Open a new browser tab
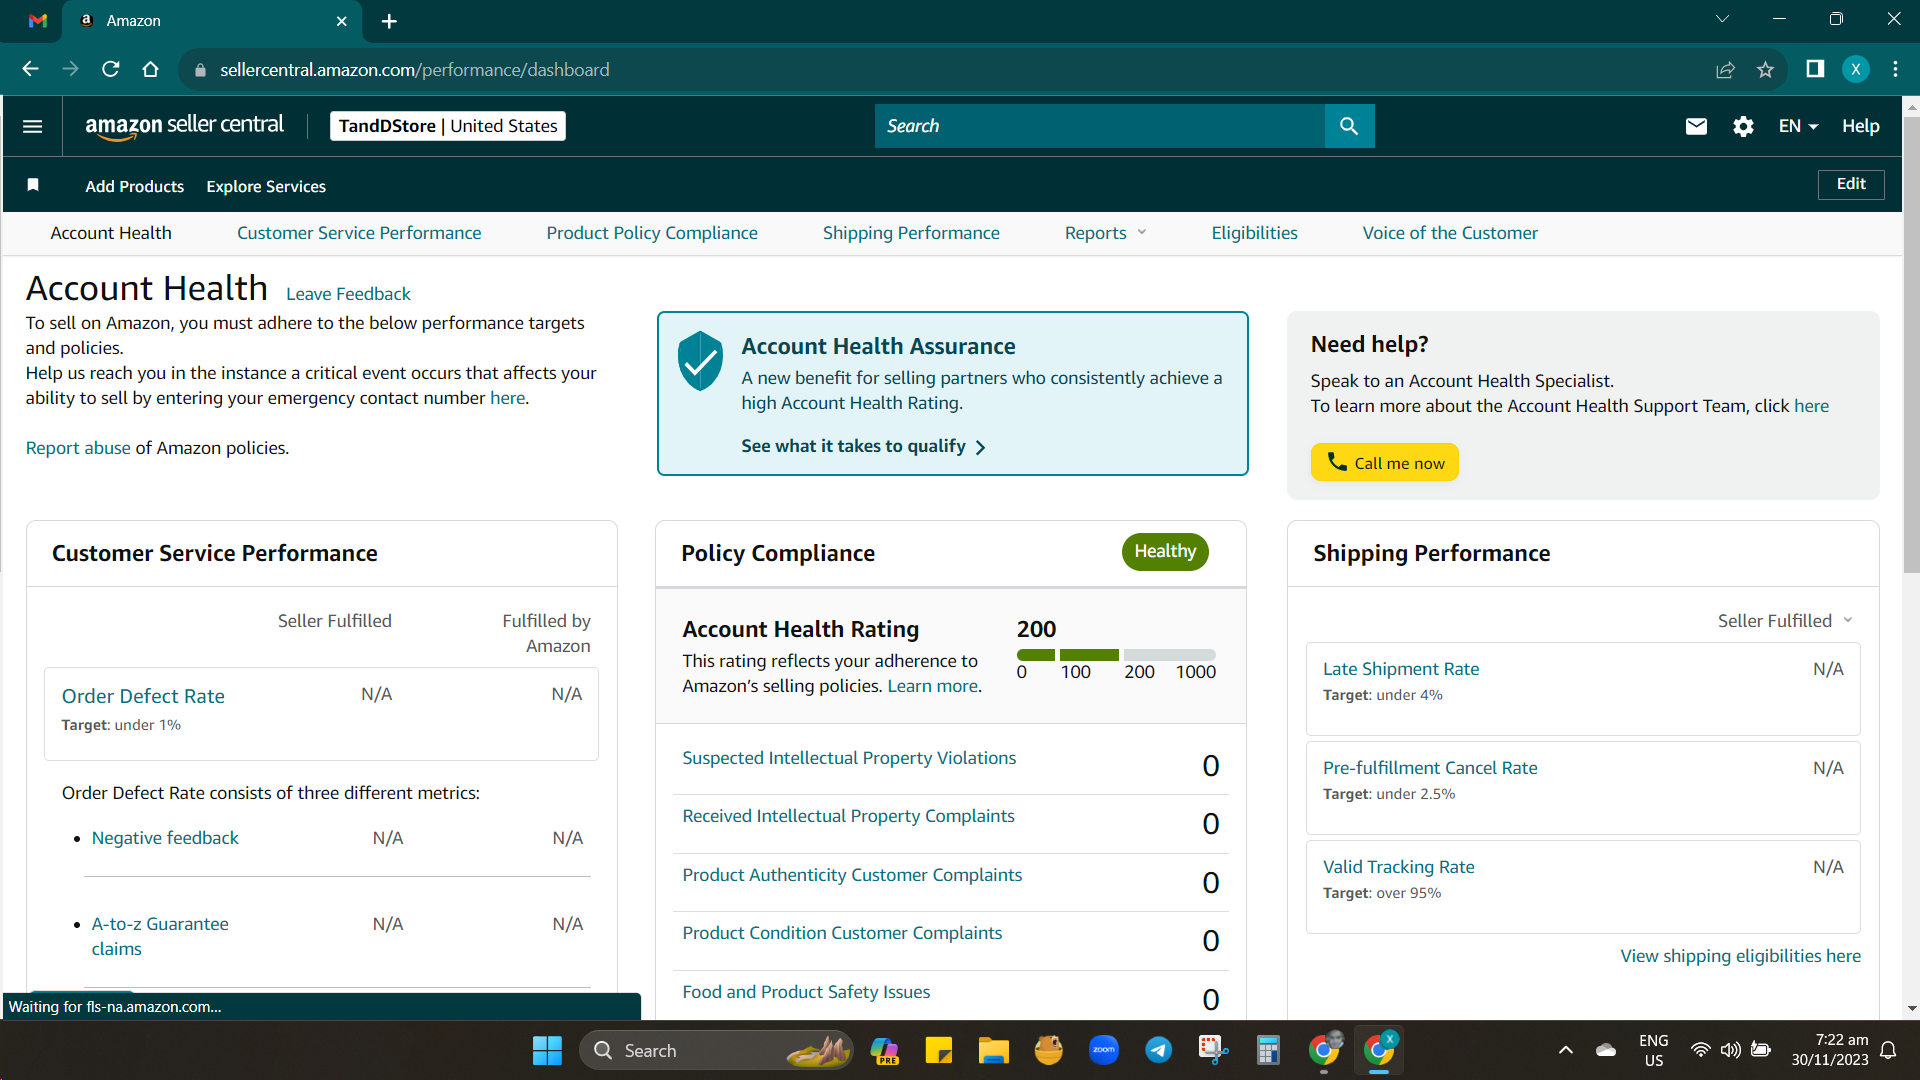This screenshot has width=1920, height=1080. point(389,21)
